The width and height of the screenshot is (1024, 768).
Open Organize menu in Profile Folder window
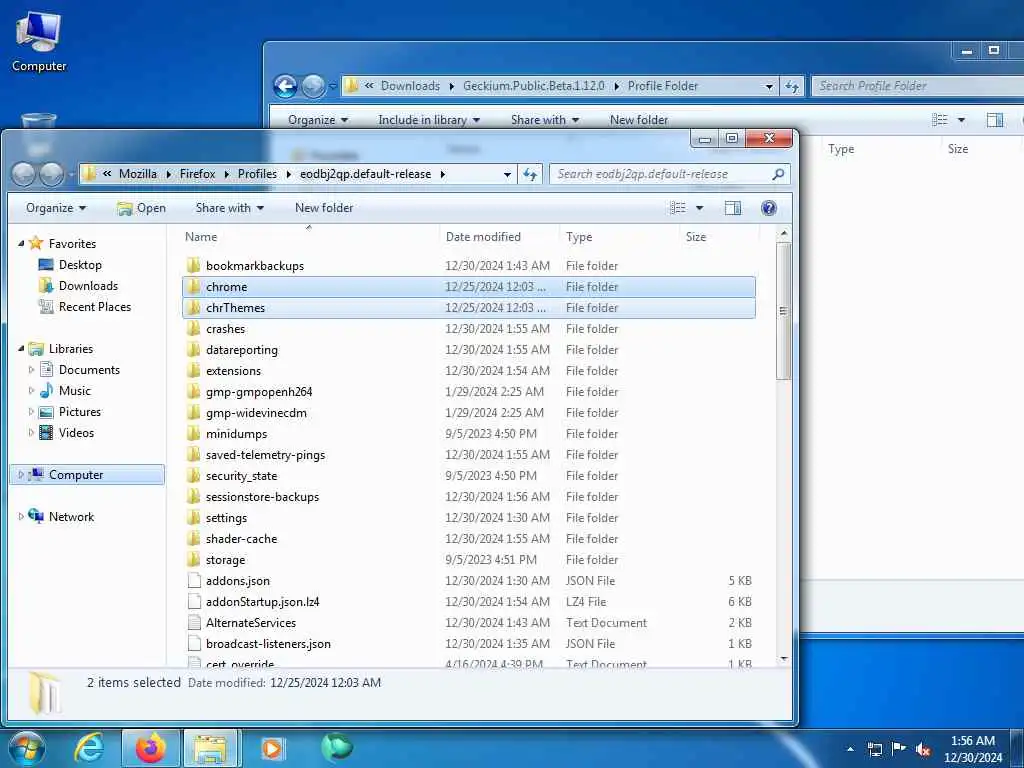[x=318, y=120]
